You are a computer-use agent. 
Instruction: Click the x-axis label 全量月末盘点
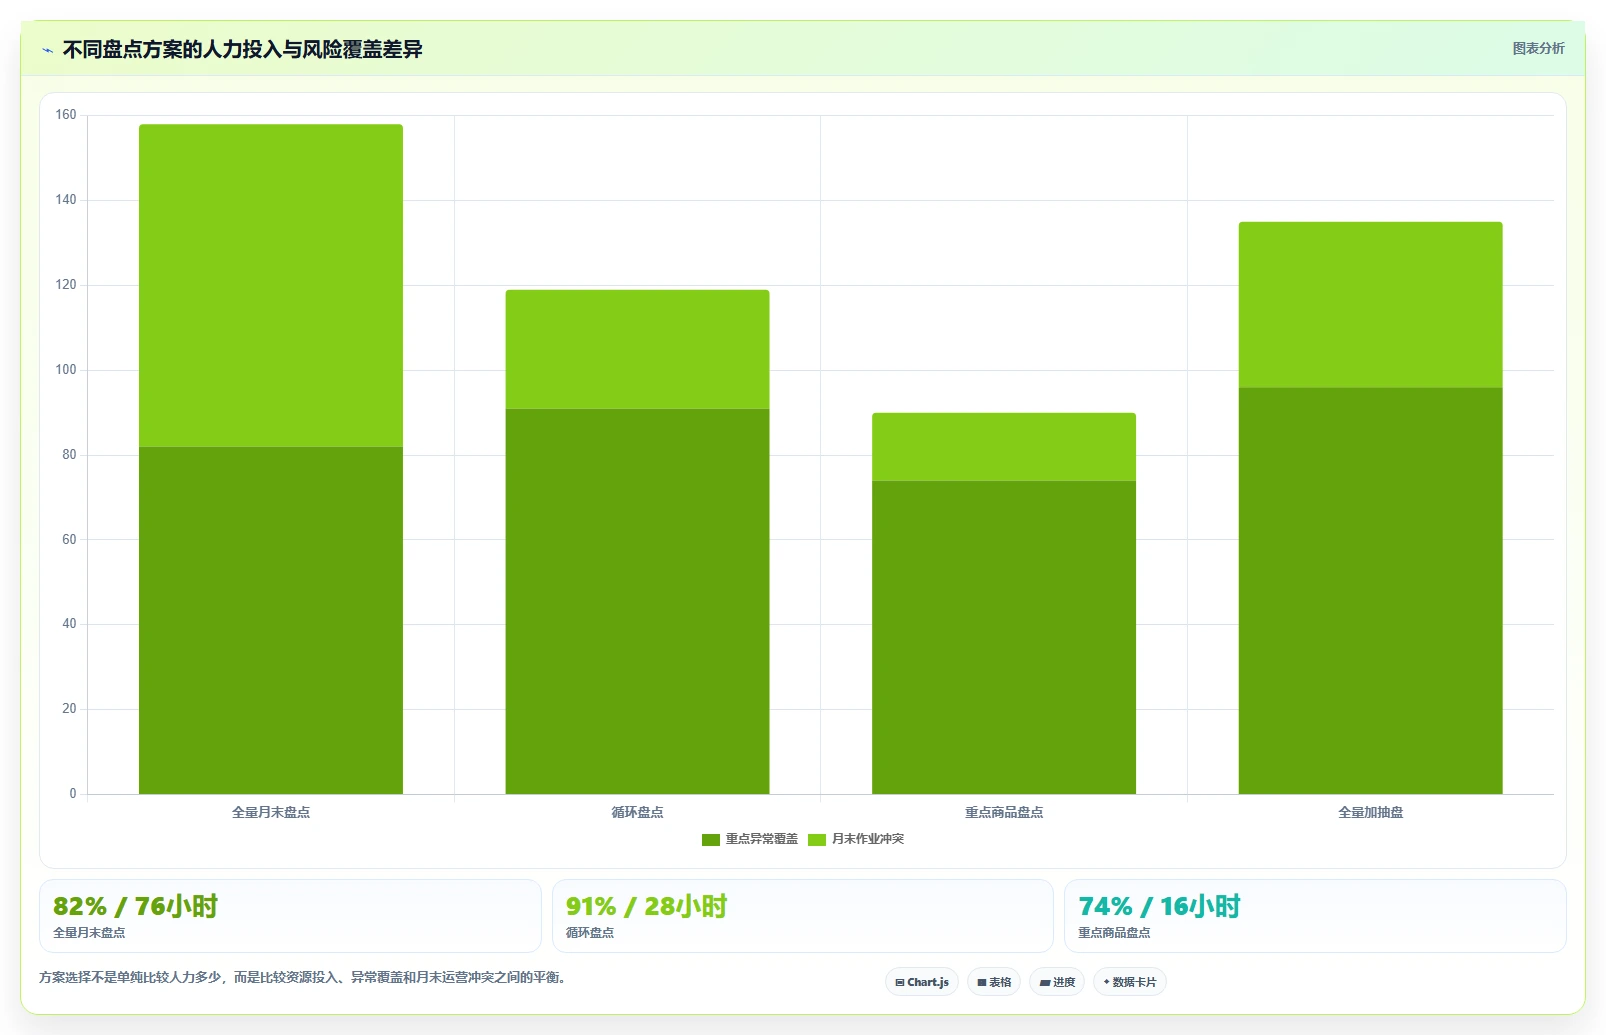(x=271, y=812)
